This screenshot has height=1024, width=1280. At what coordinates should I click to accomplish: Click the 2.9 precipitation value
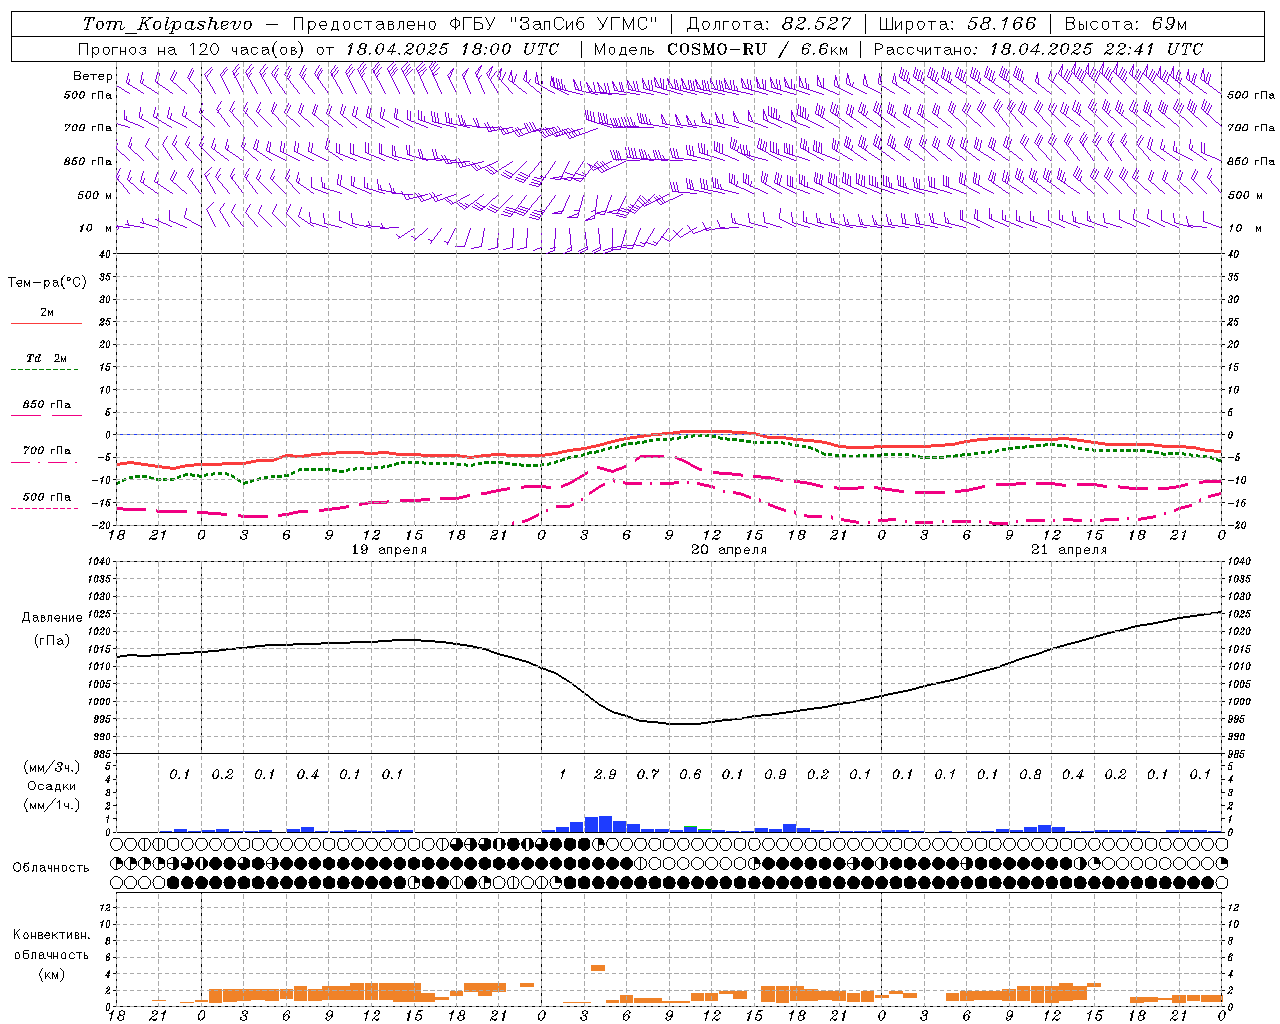[604, 774]
